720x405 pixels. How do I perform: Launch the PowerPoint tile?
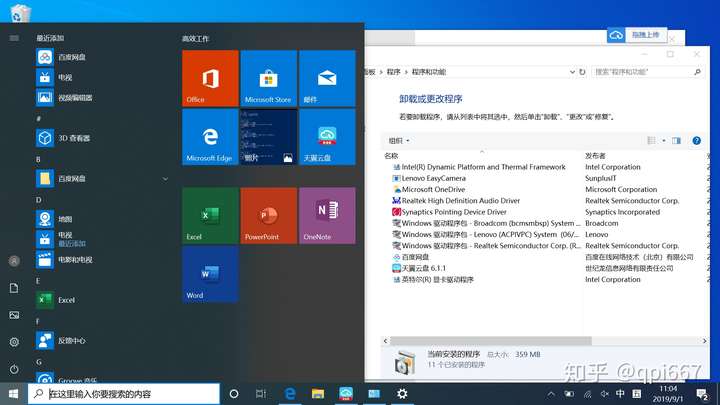(x=269, y=215)
